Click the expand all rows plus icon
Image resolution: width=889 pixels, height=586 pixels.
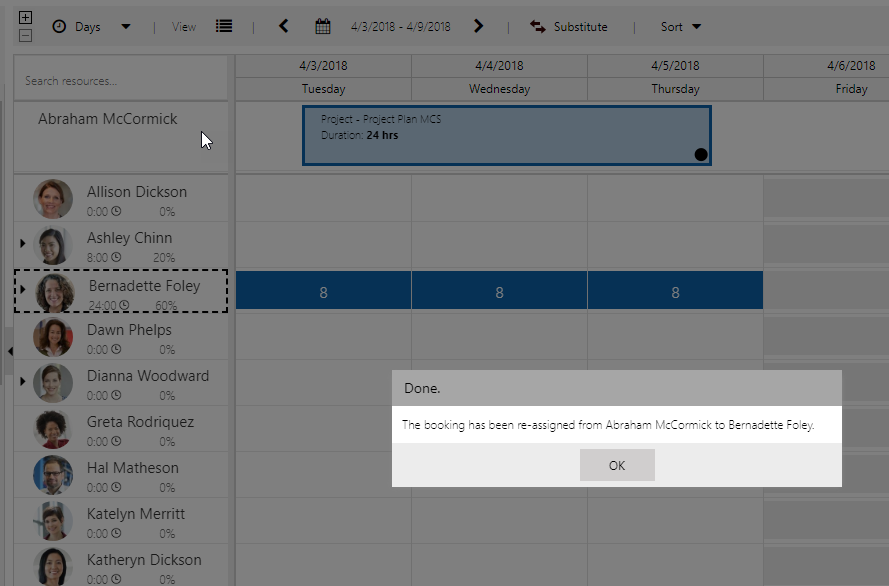[26, 18]
